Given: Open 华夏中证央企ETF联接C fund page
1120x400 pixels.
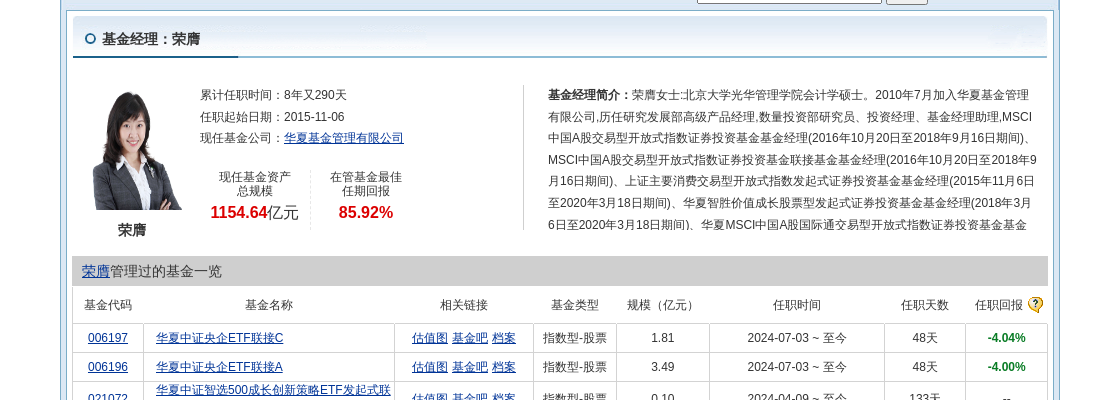Looking at the screenshot, I should [x=219, y=338].
